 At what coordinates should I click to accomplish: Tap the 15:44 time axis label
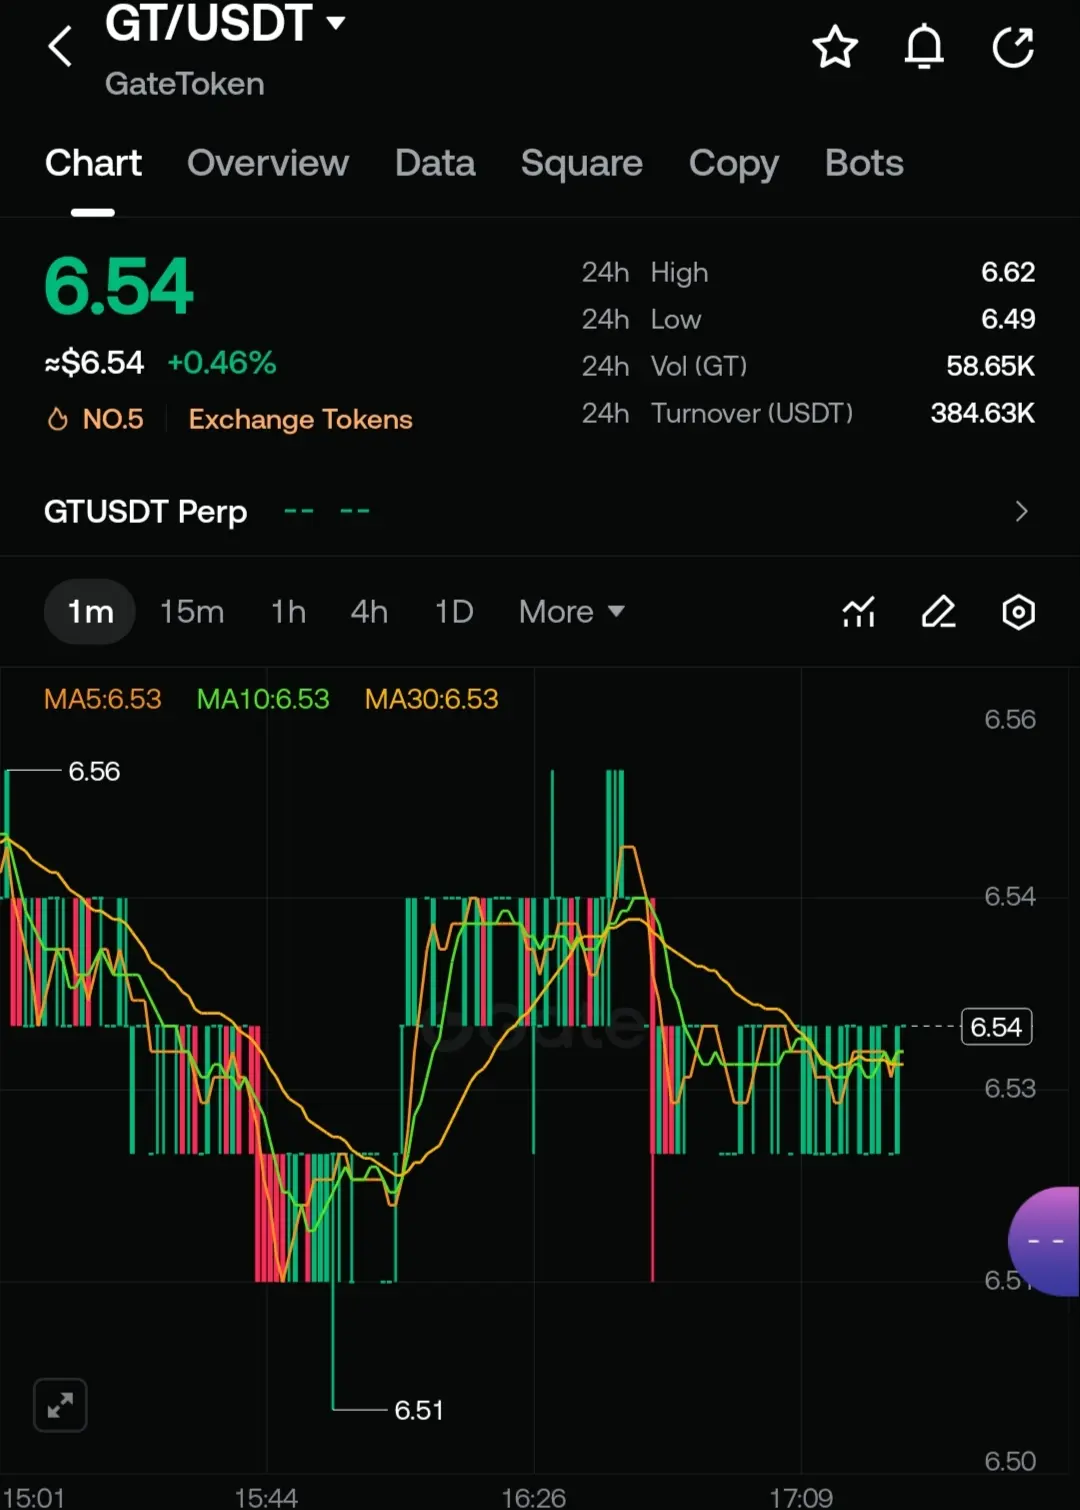click(x=266, y=1497)
